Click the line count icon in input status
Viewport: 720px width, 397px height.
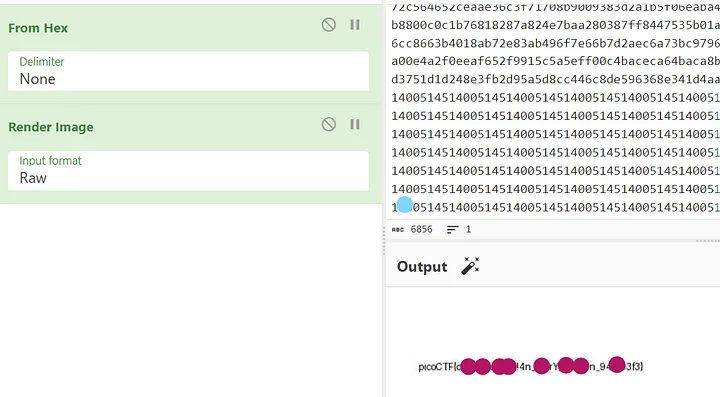pyautogui.click(x=452, y=229)
